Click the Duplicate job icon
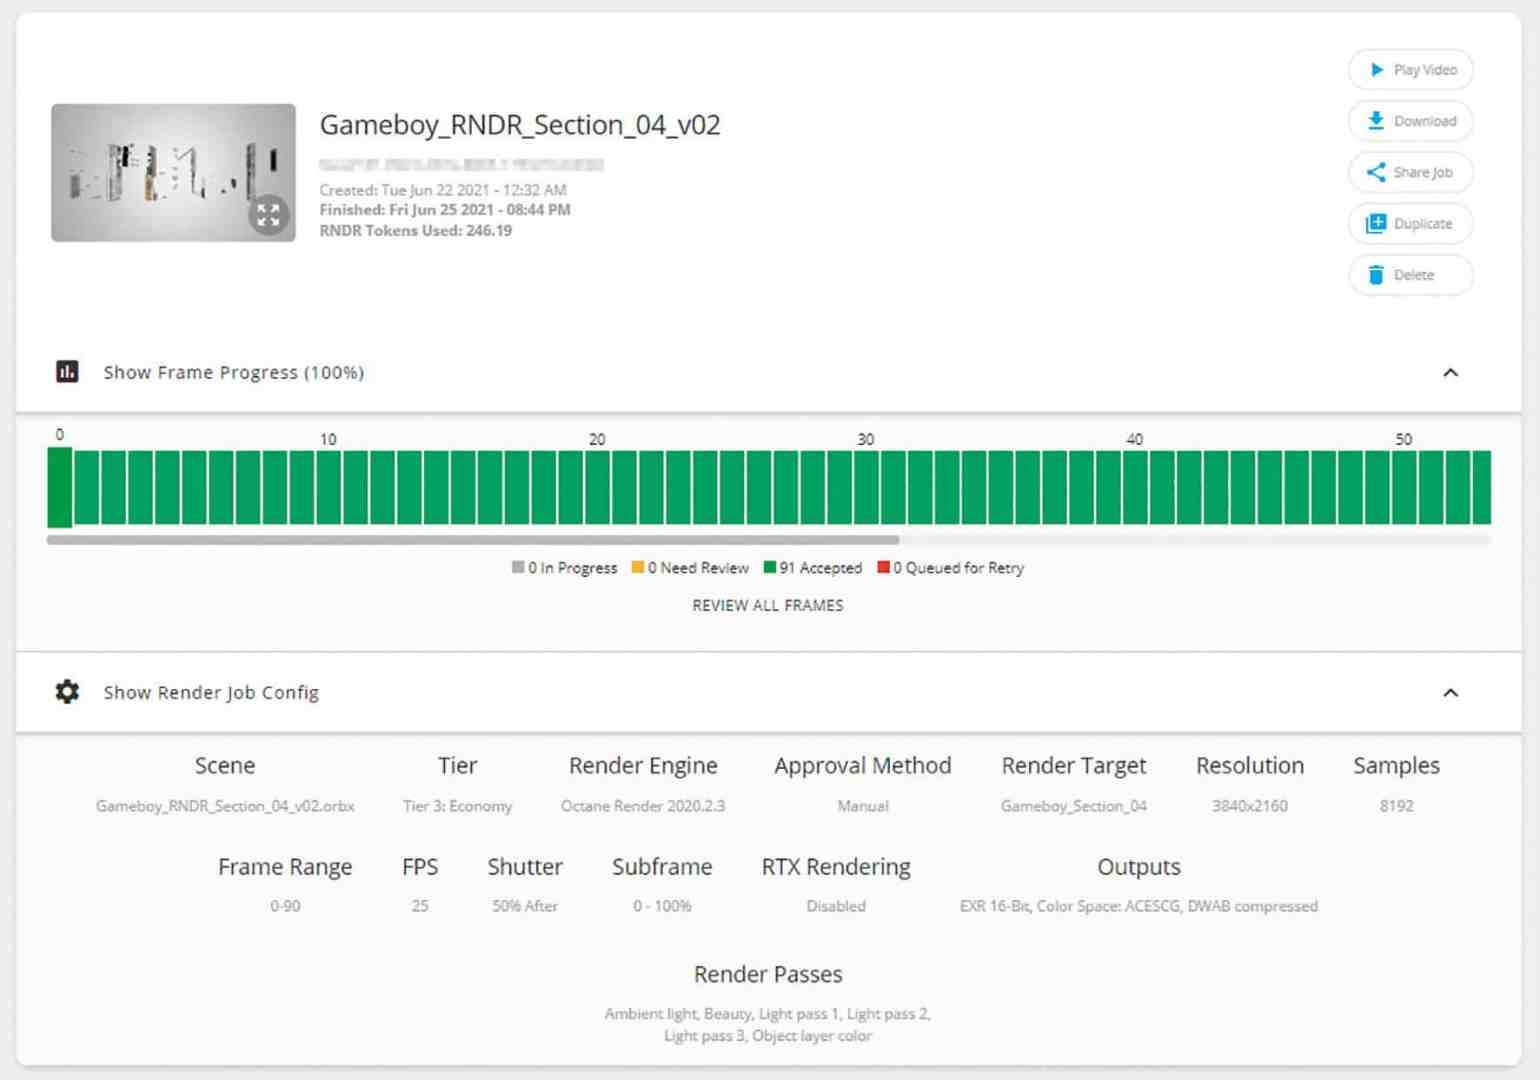 1377,223
